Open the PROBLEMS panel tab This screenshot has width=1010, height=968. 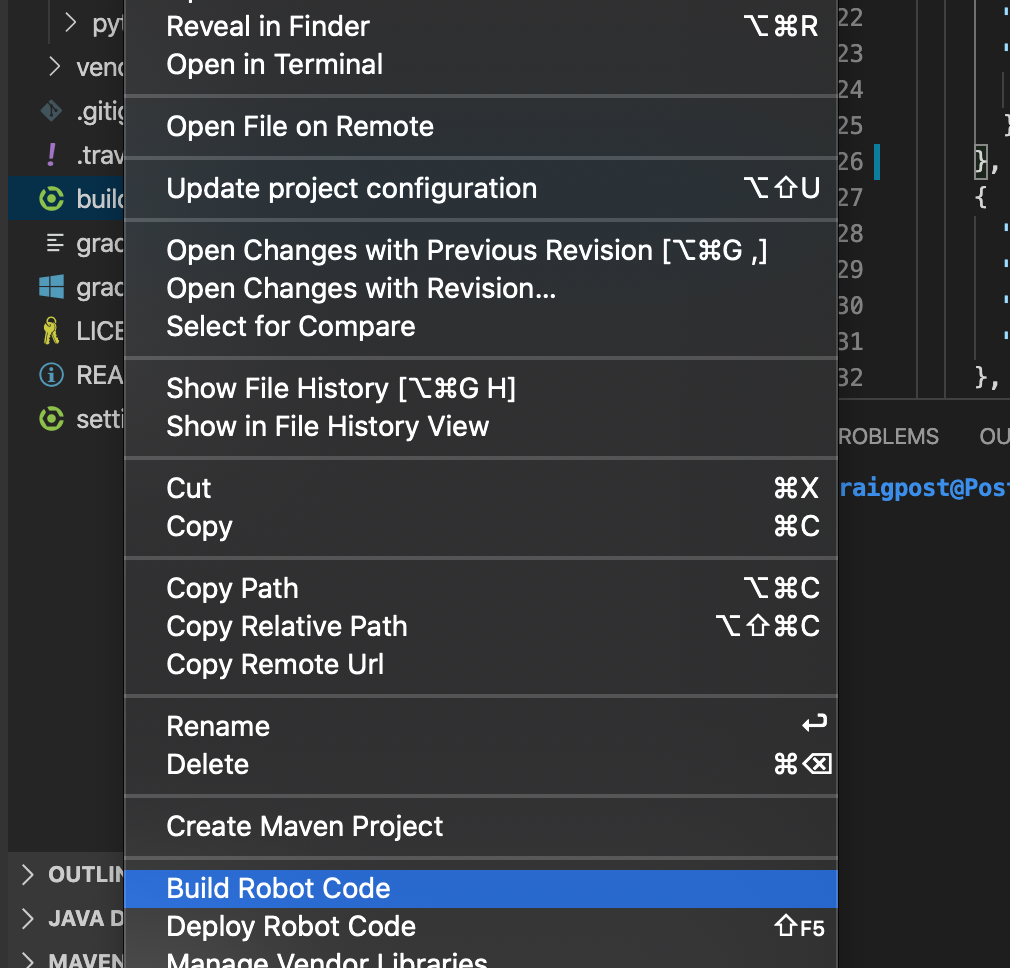click(888, 436)
